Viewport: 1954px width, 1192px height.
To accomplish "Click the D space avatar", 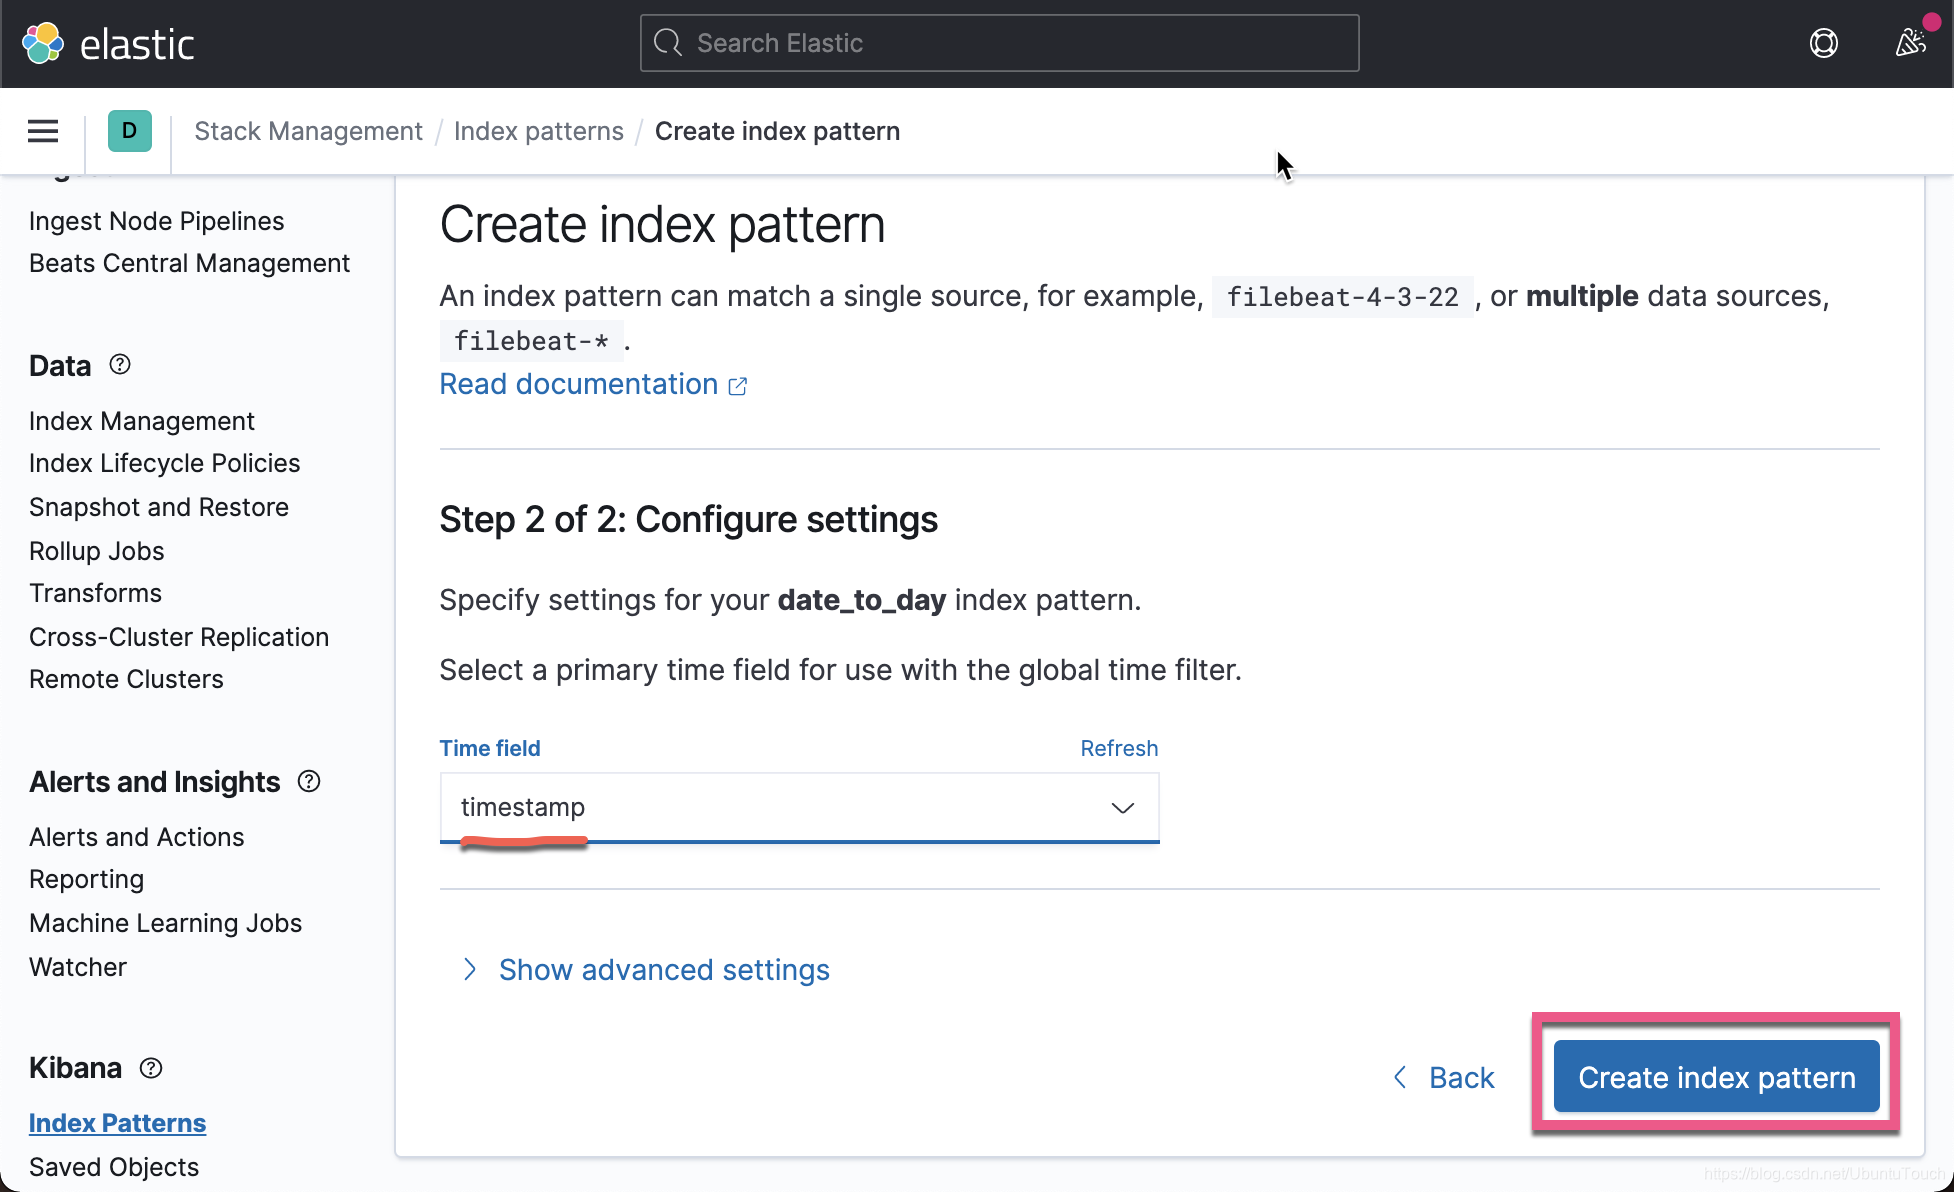I will (x=129, y=131).
